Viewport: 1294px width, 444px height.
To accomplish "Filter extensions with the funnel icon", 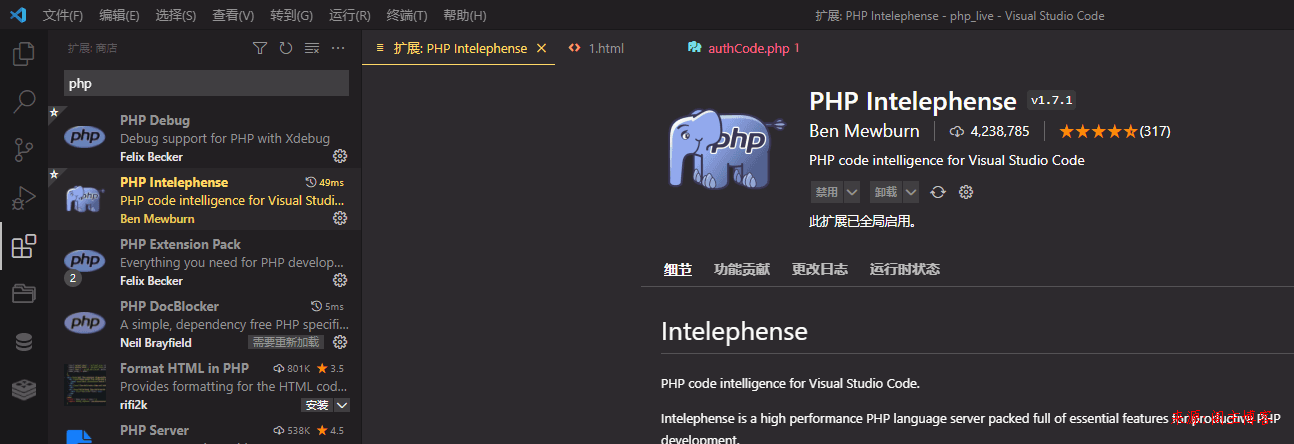I will click(x=260, y=48).
